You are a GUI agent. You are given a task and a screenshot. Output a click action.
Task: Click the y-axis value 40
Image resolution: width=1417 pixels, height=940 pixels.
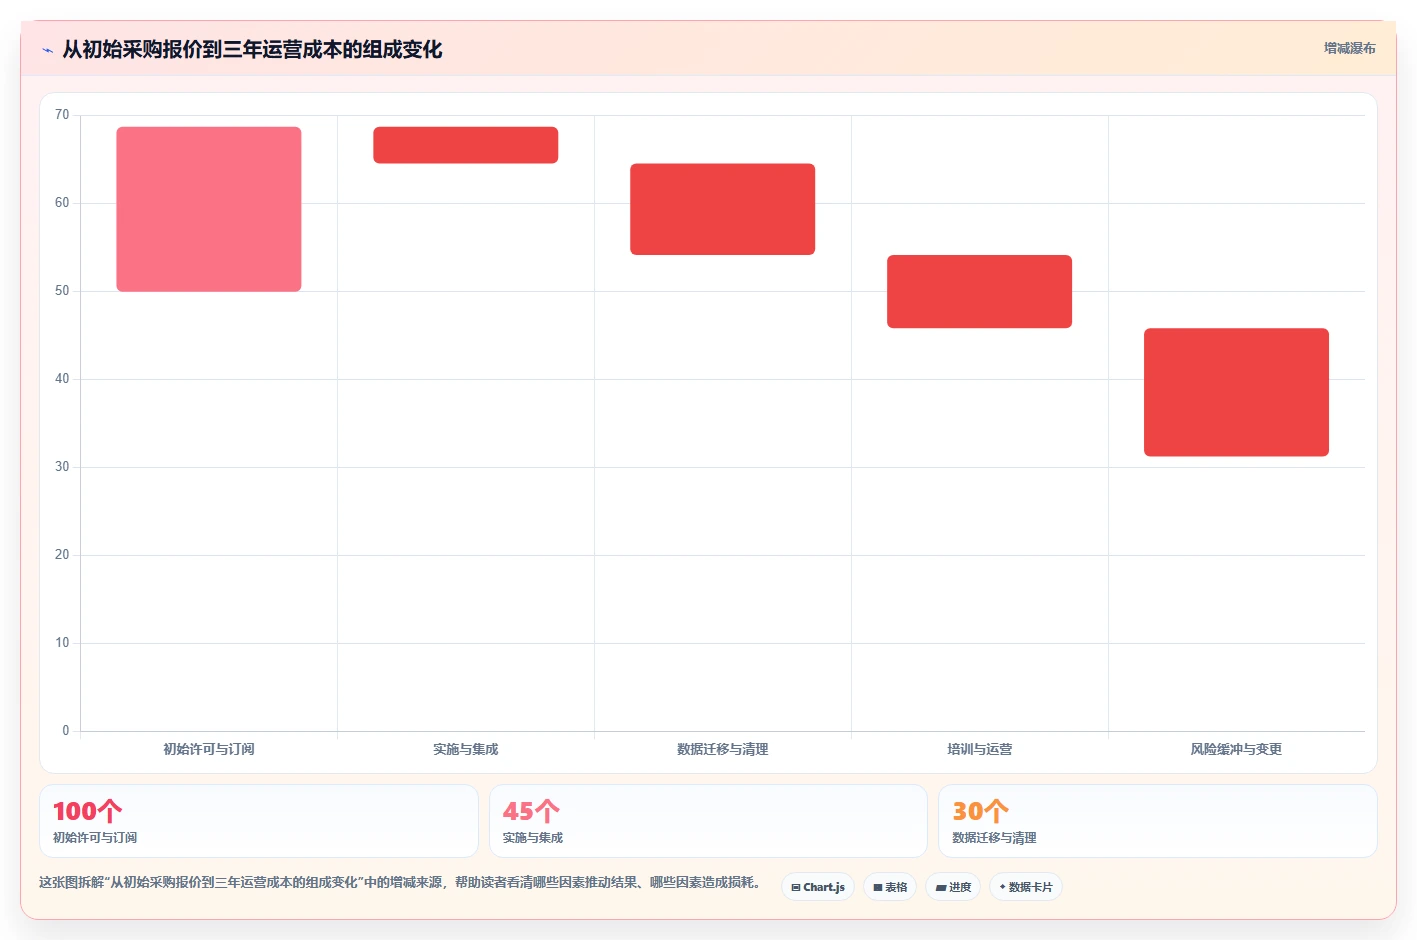point(62,379)
